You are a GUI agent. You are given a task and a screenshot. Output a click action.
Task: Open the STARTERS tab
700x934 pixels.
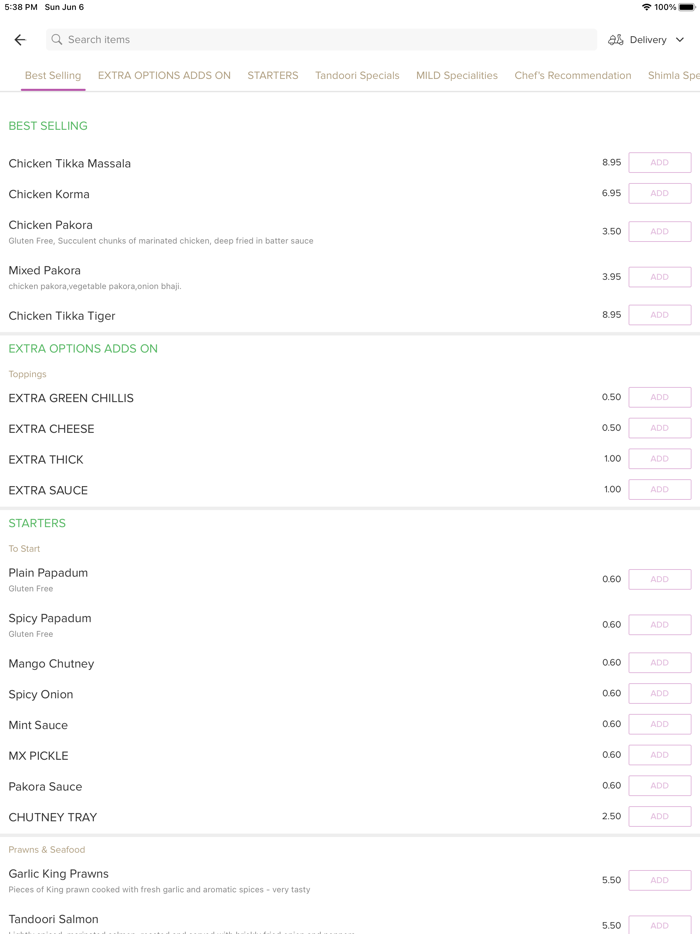pyautogui.click(x=273, y=76)
